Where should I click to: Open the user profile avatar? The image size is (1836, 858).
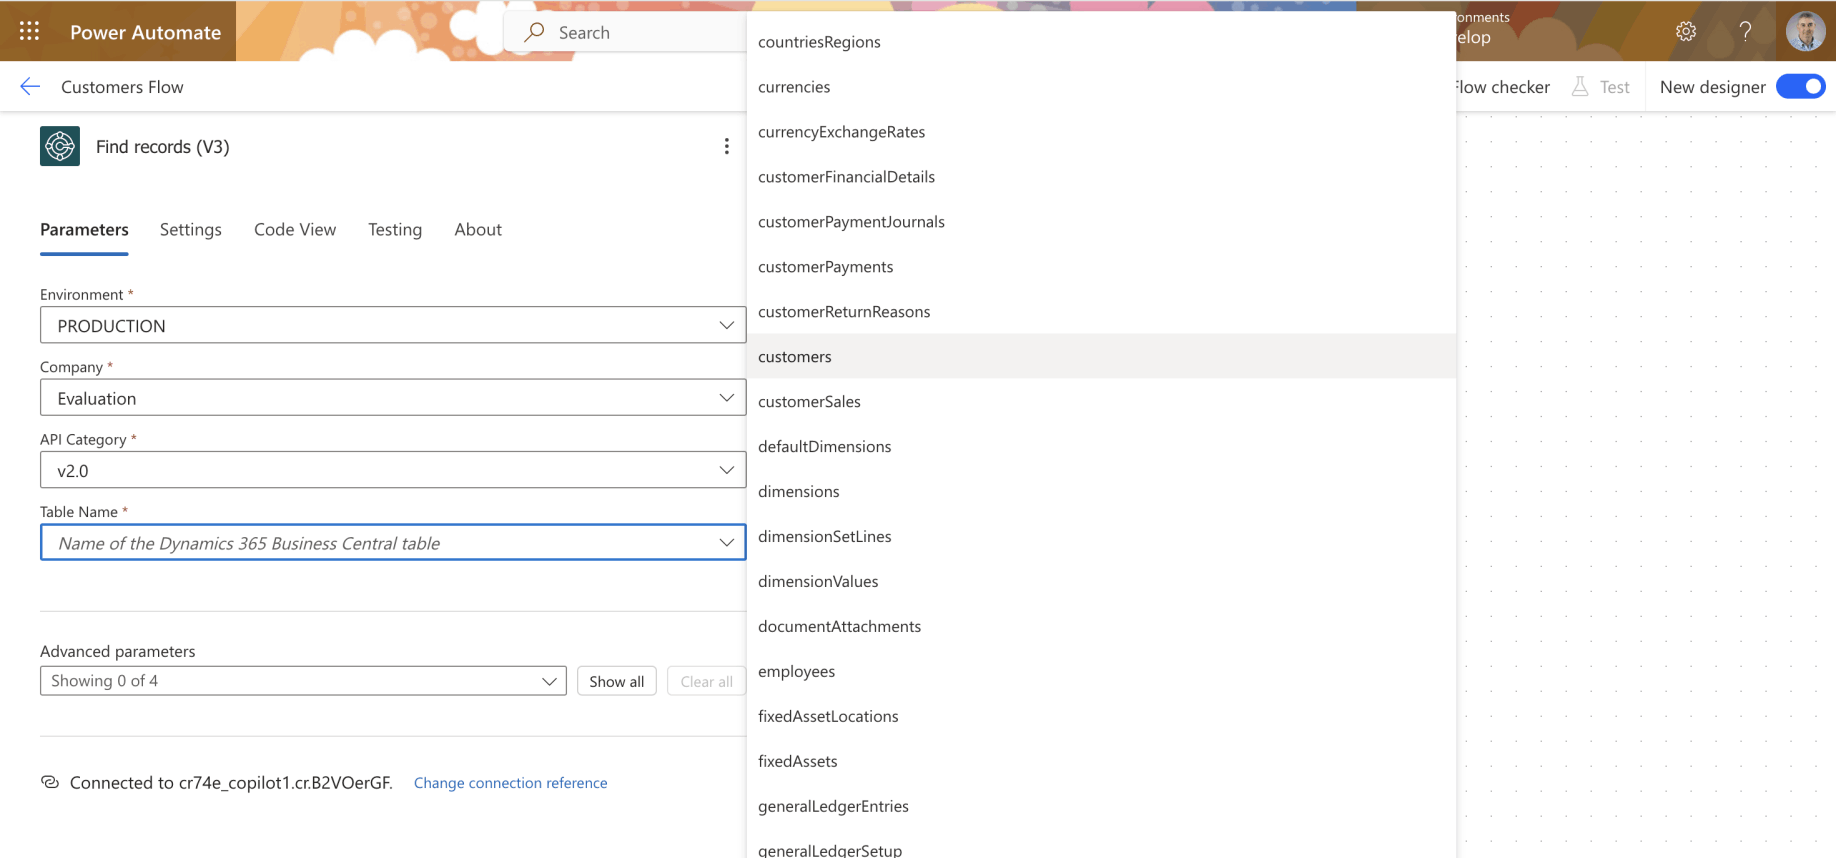pyautogui.click(x=1806, y=31)
